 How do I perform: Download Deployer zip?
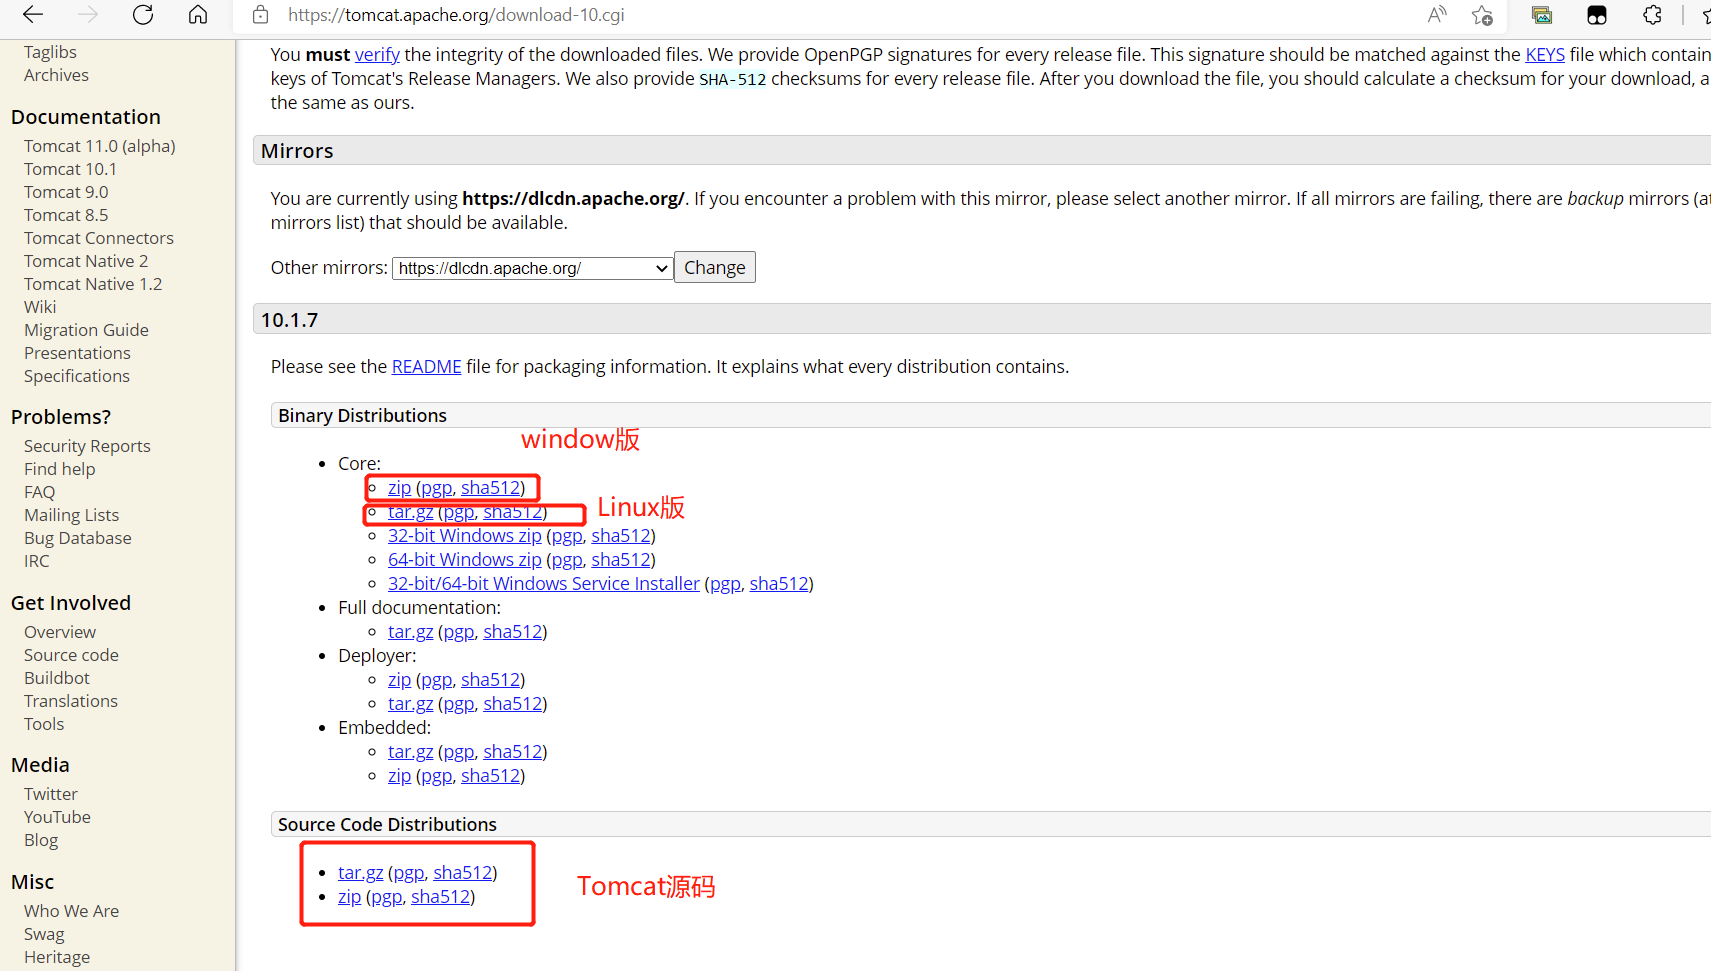point(399,680)
